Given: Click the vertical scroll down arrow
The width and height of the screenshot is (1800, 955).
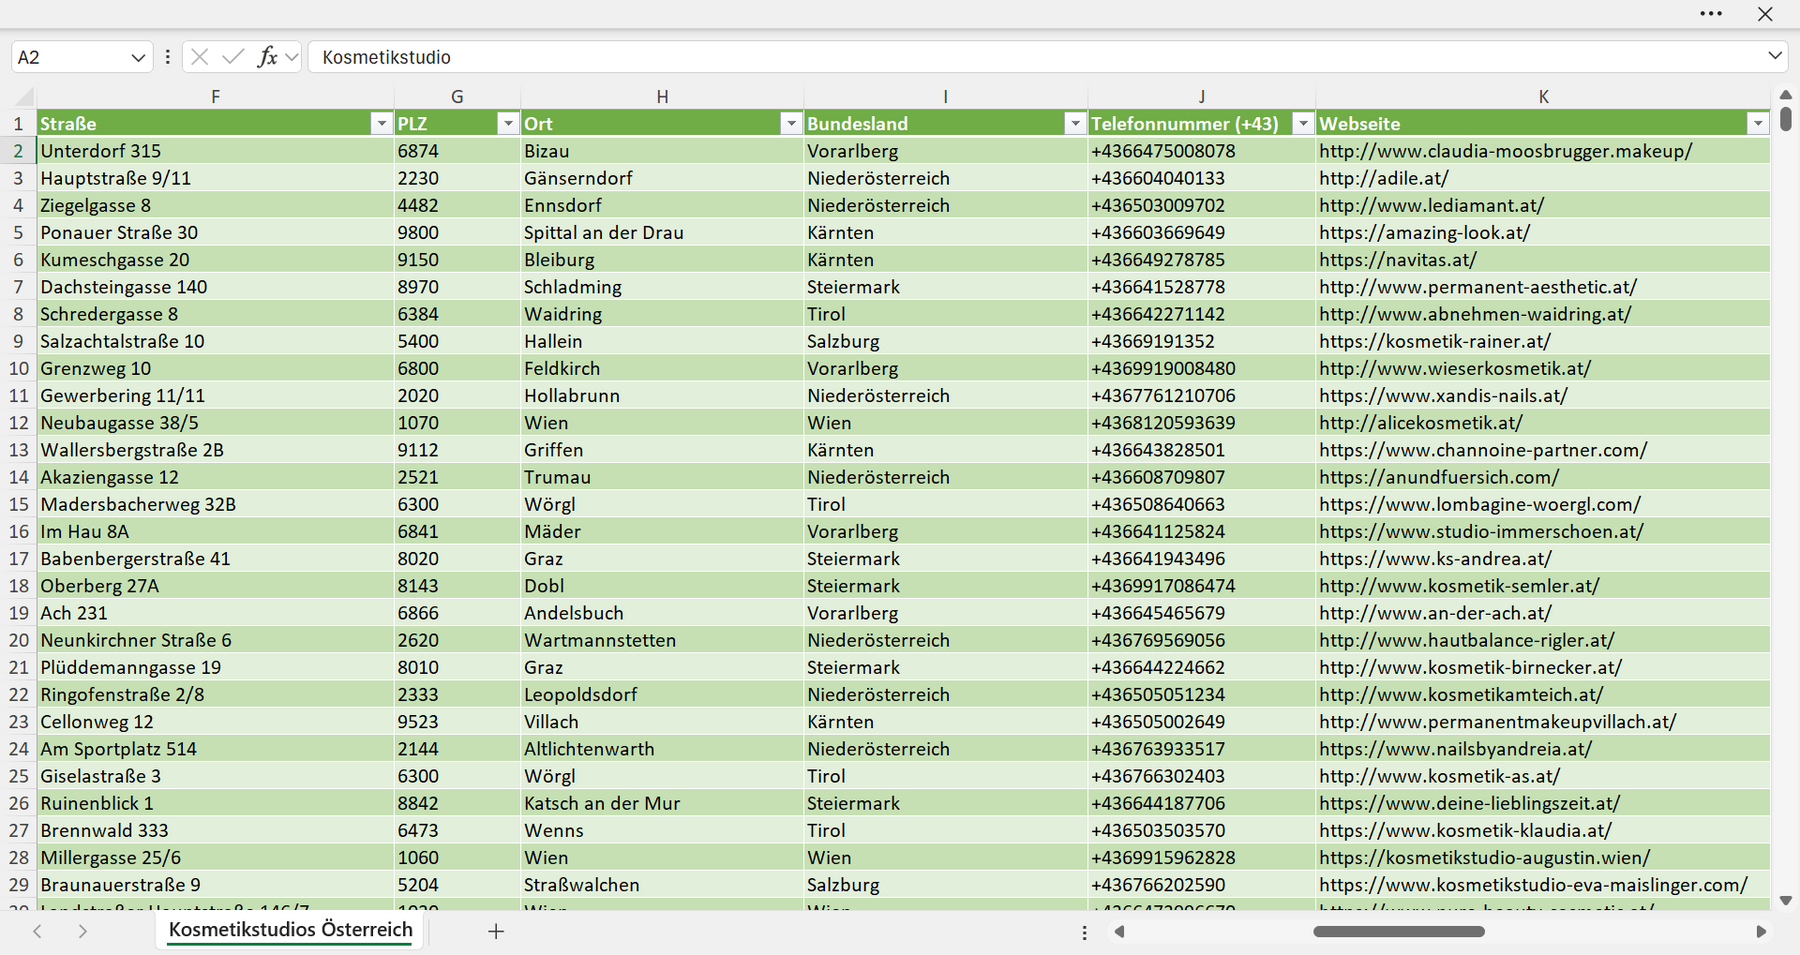Looking at the screenshot, I should tap(1786, 900).
